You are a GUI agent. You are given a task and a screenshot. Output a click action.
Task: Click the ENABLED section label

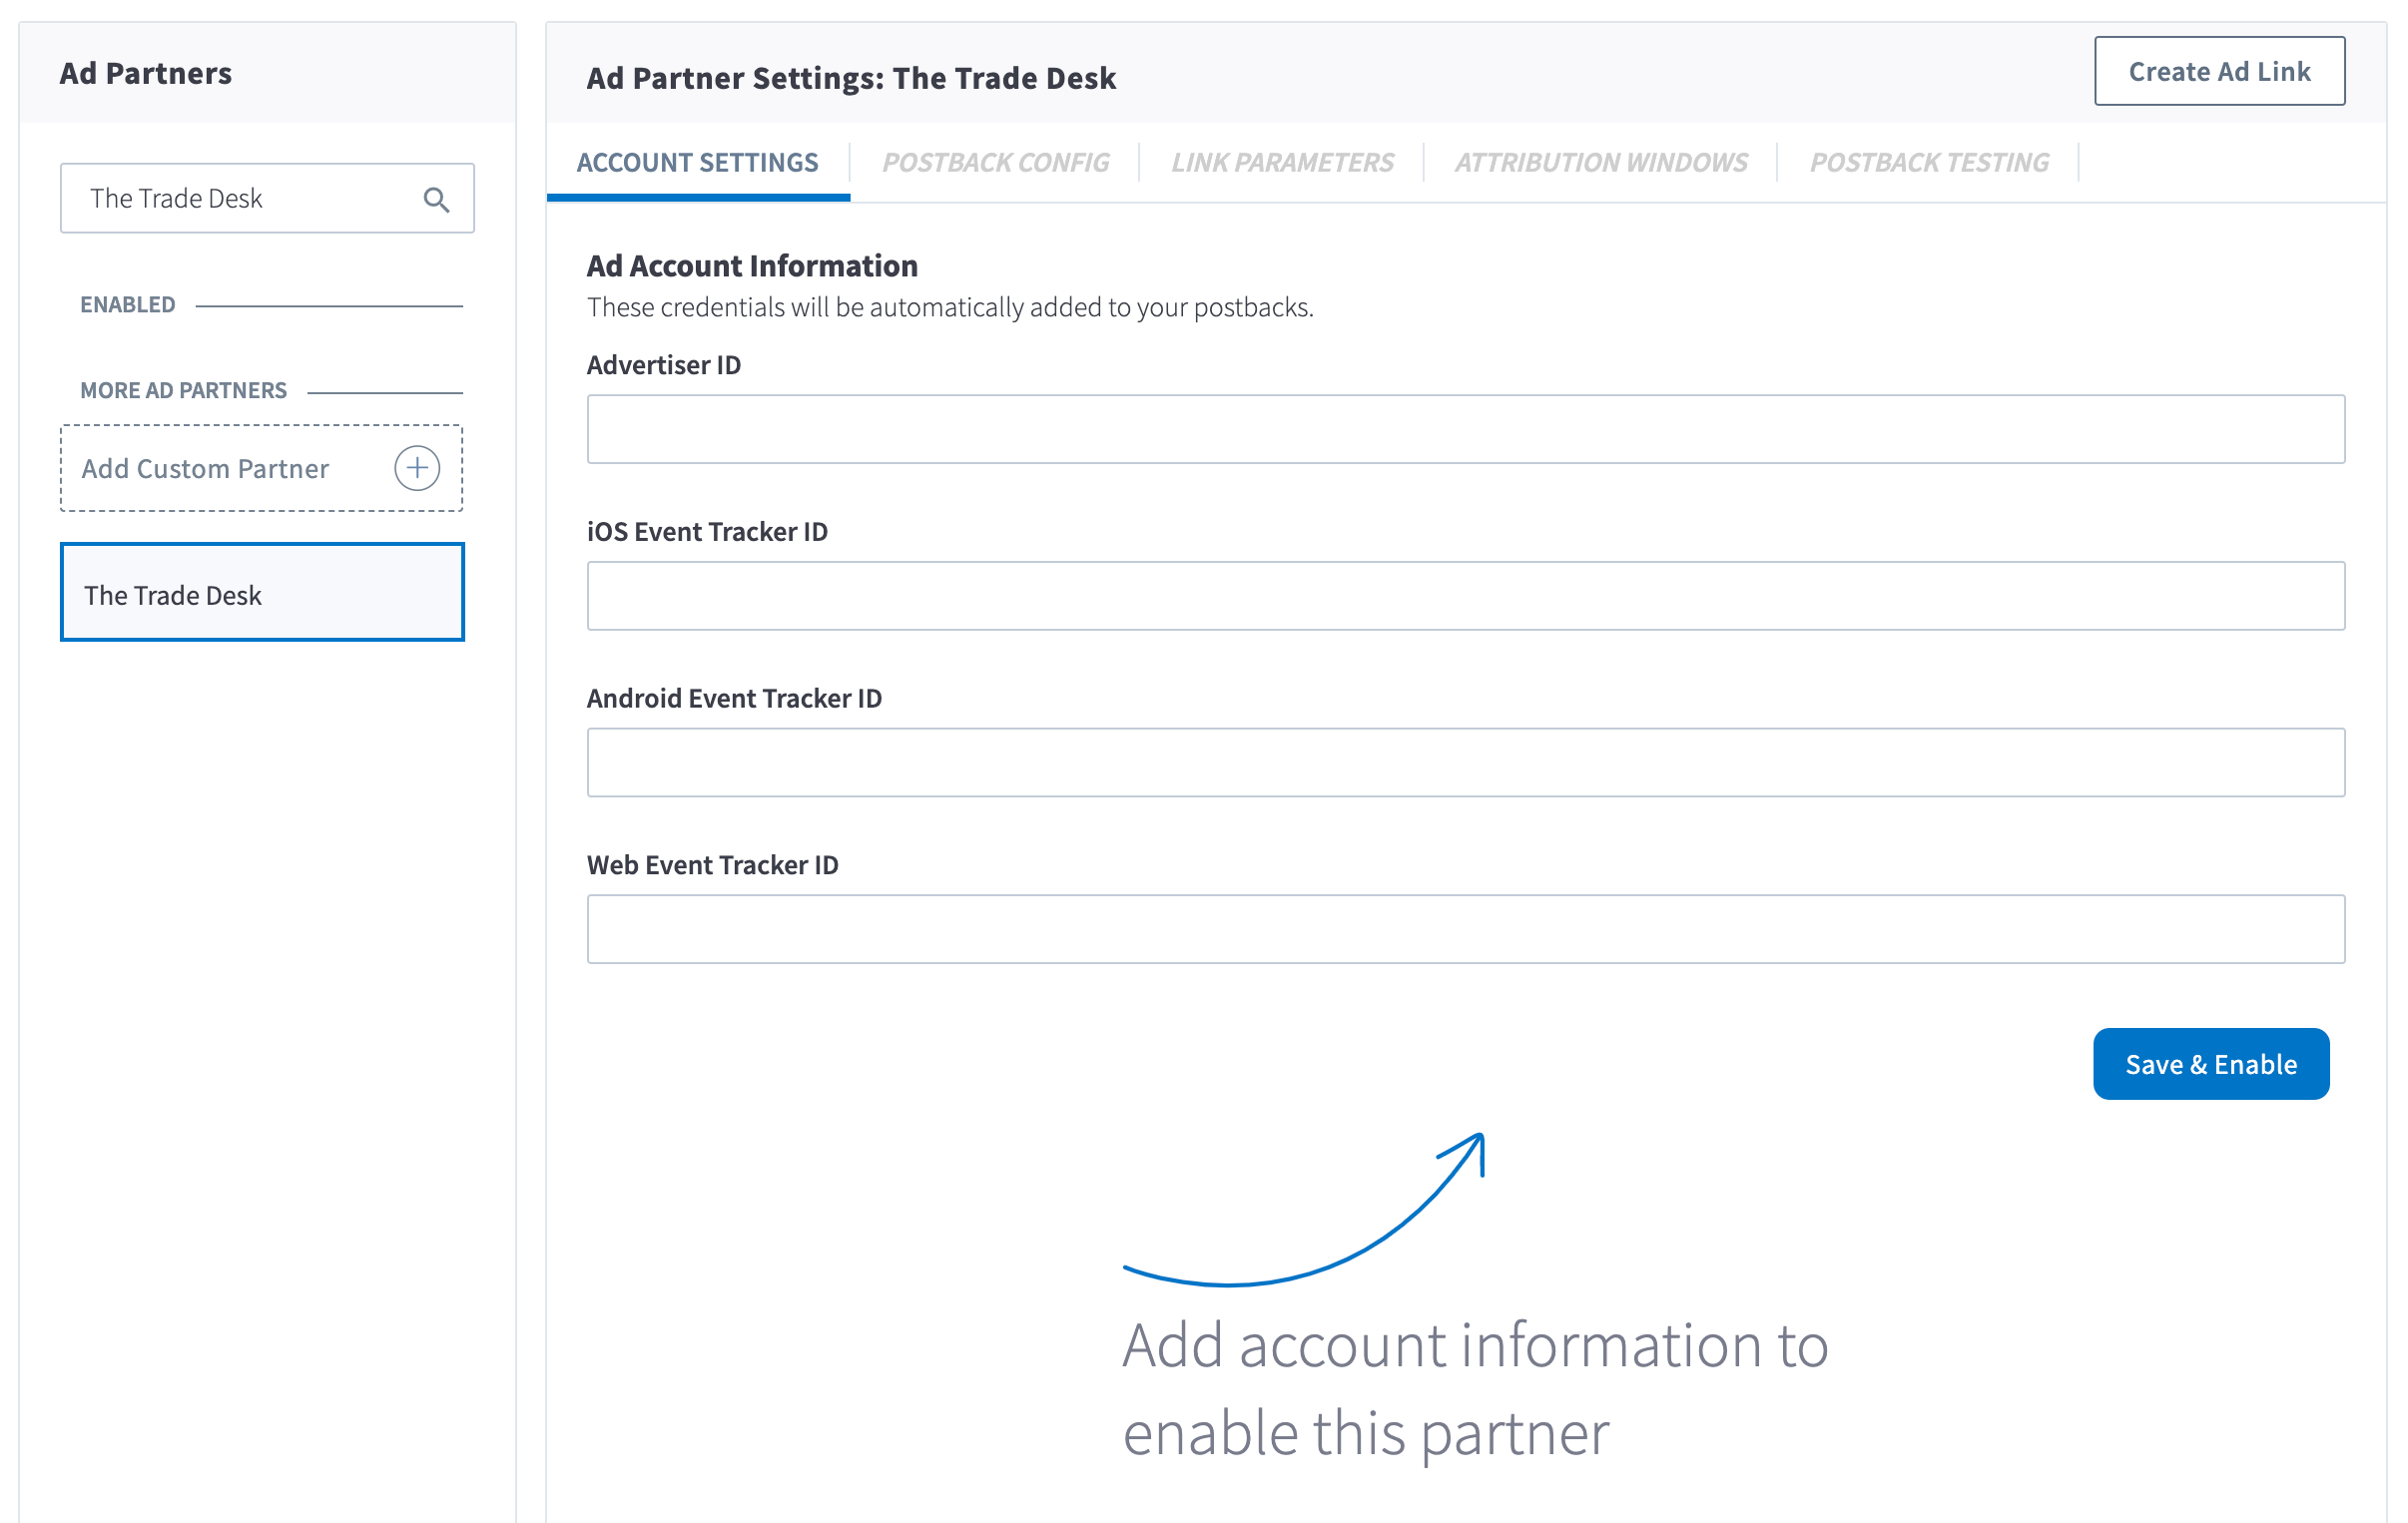(x=128, y=304)
